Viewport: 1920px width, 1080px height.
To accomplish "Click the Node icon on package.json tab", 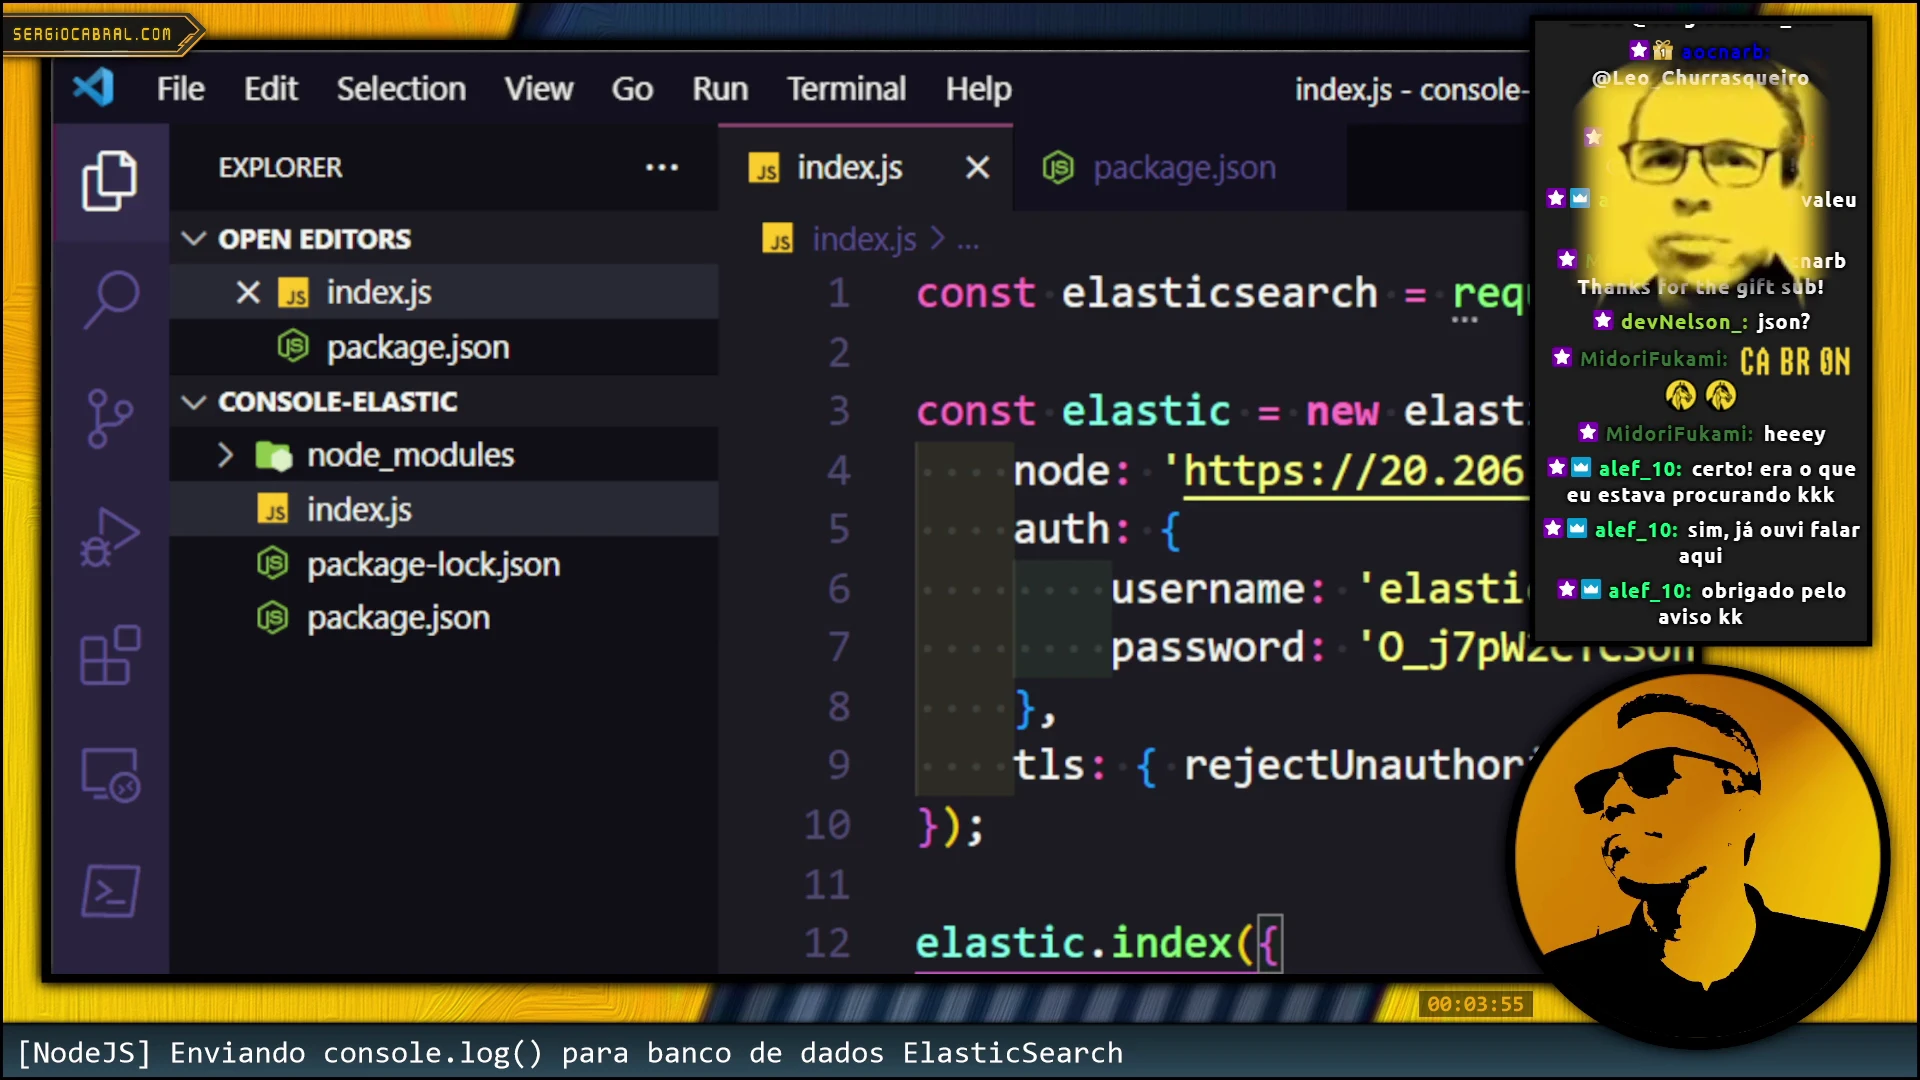I will [x=1058, y=168].
